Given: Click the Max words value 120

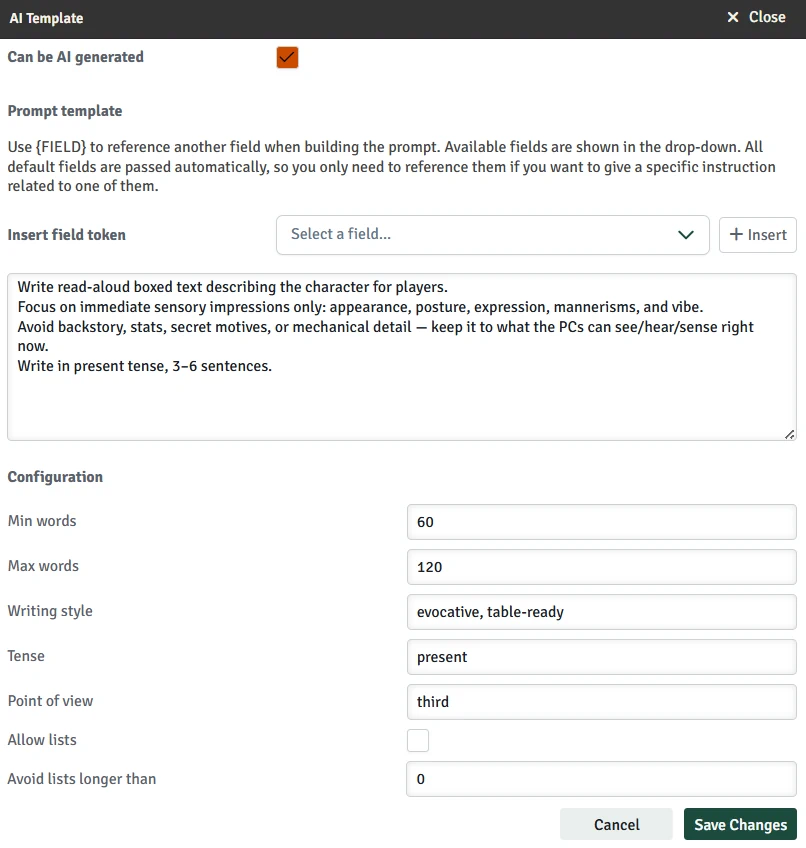Looking at the screenshot, I should pos(601,566).
